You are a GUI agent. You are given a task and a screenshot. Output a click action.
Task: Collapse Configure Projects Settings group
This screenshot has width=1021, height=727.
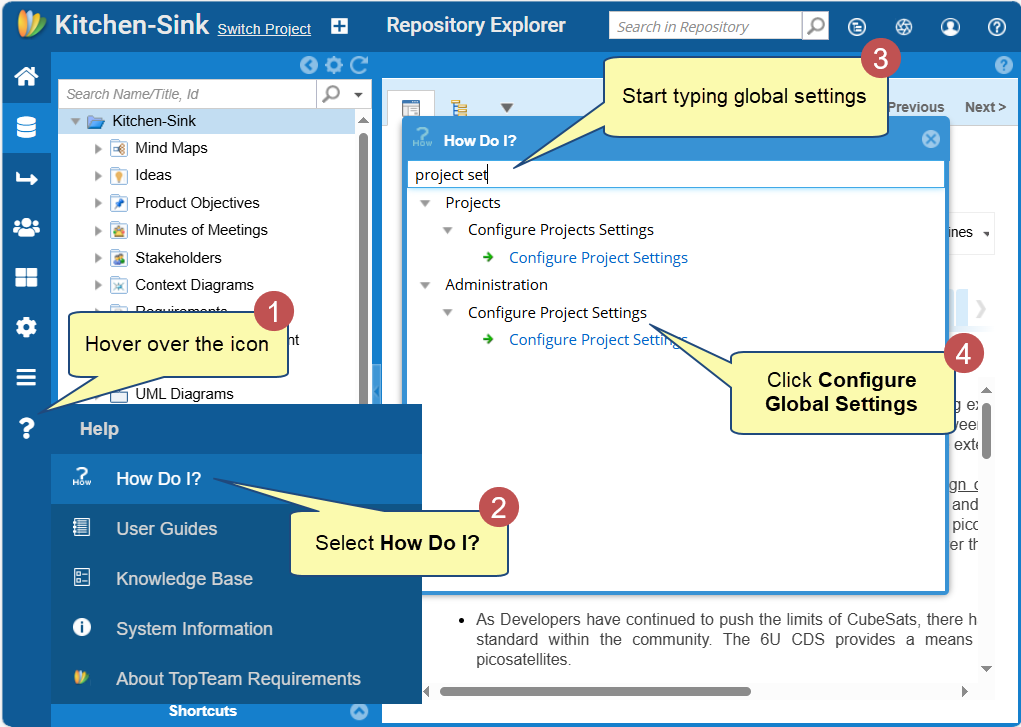coord(448,230)
